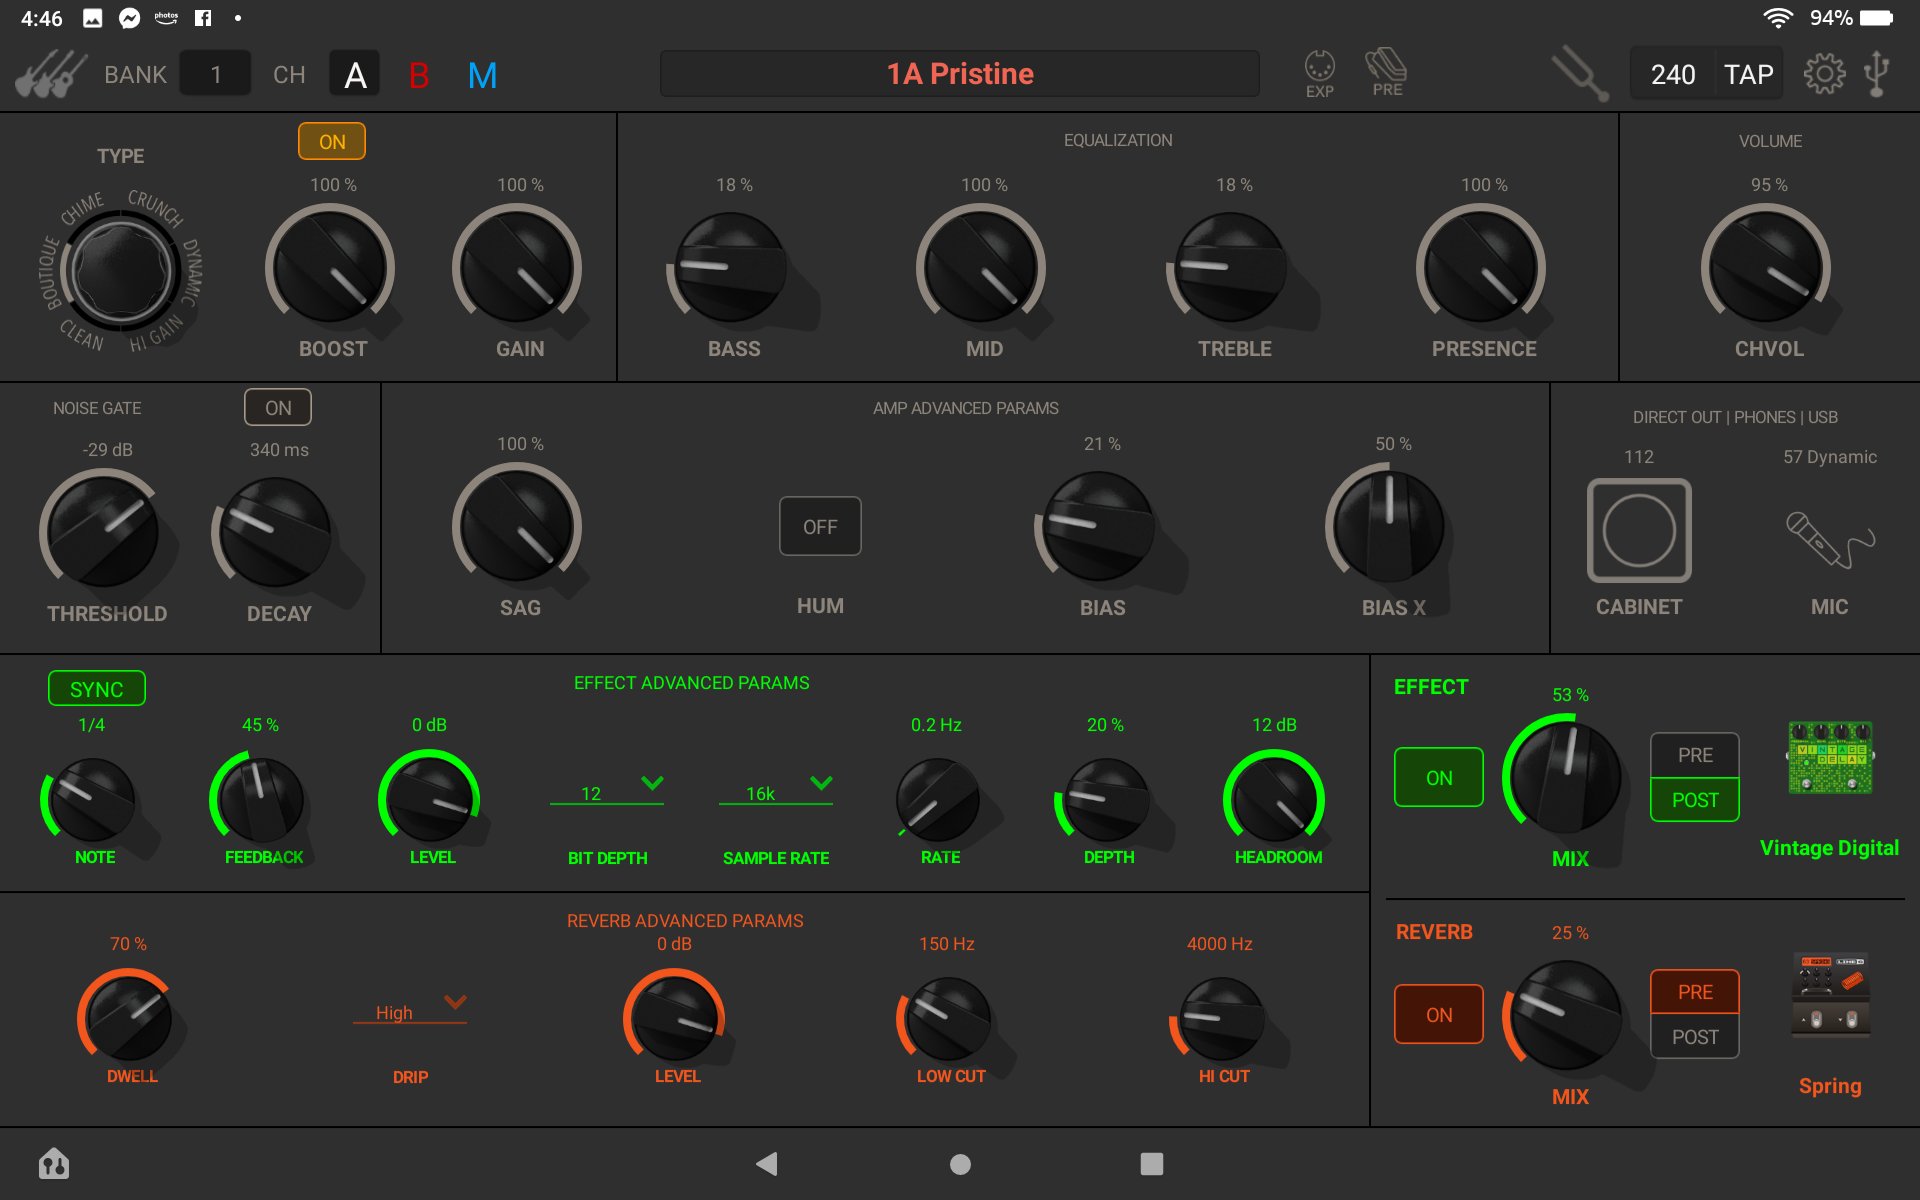Image resolution: width=1920 pixels, height=1200 pixels.
Task: Disable the Noise Gate ON switch
Action: [278, 408]
